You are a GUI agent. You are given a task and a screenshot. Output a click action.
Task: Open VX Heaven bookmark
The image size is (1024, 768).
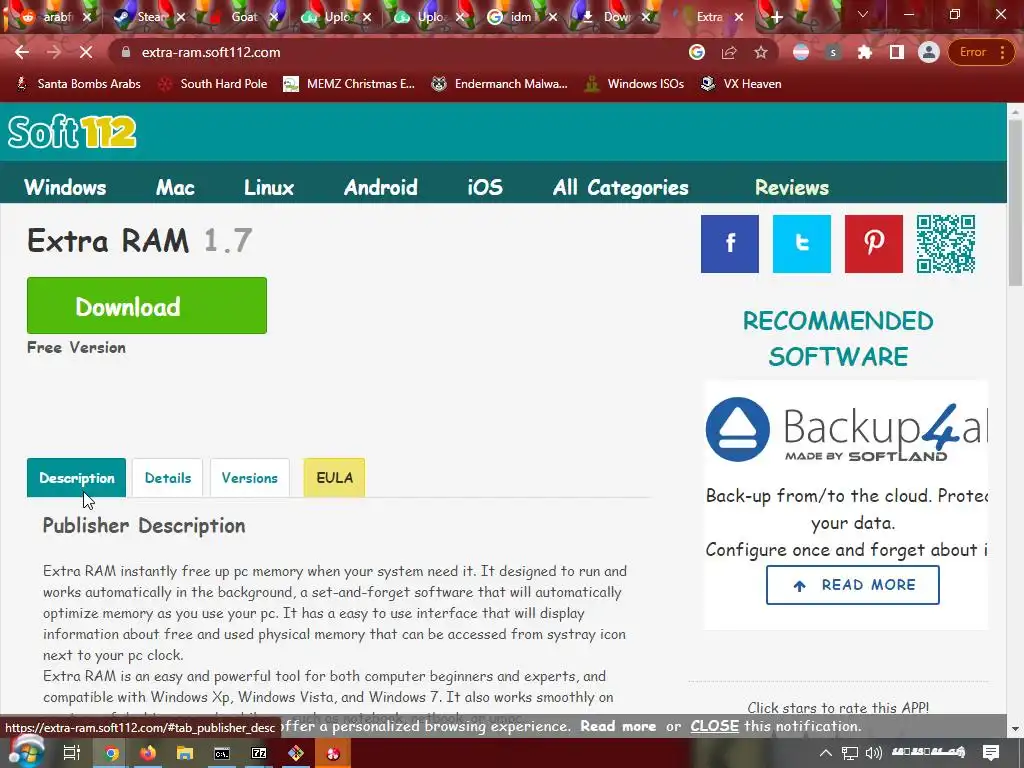(x=741, y=84)
